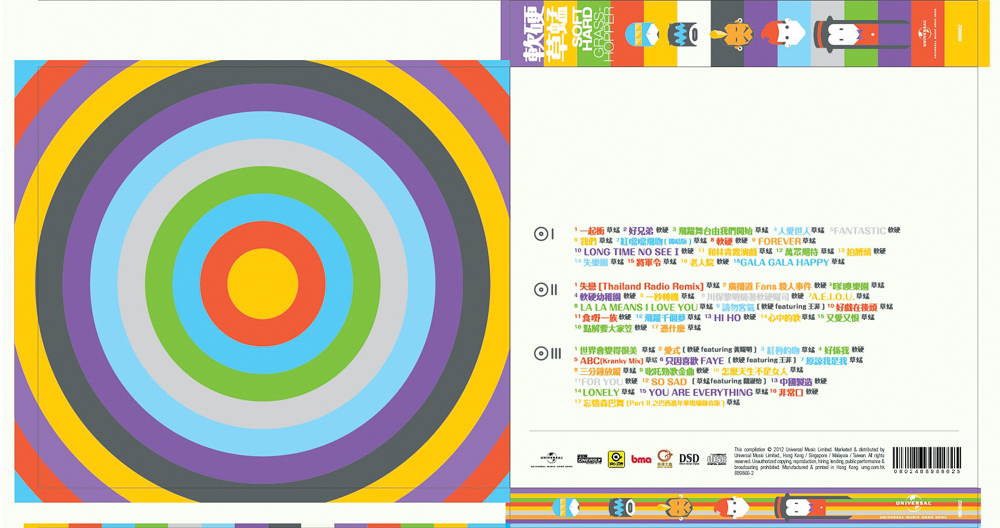The image size is (1000, 528).
Task: Click track 又愛又恨 on disc II
Action: coord(842,318)
